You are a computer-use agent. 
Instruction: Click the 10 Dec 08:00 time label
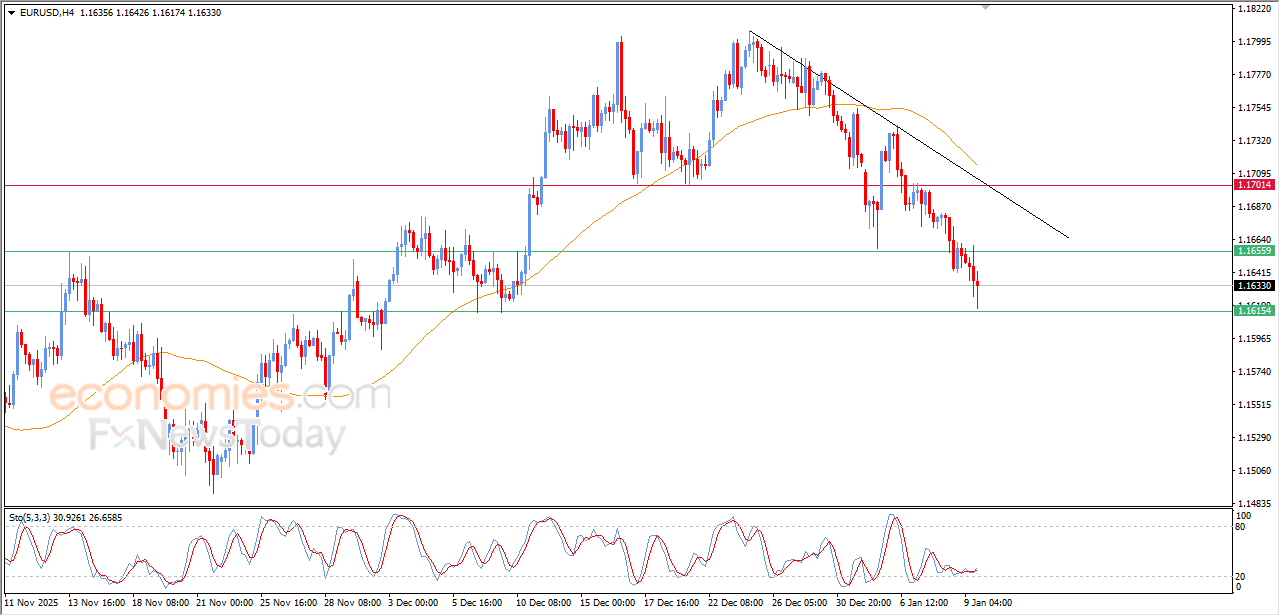pyautogui.click(x=544, y=603)
